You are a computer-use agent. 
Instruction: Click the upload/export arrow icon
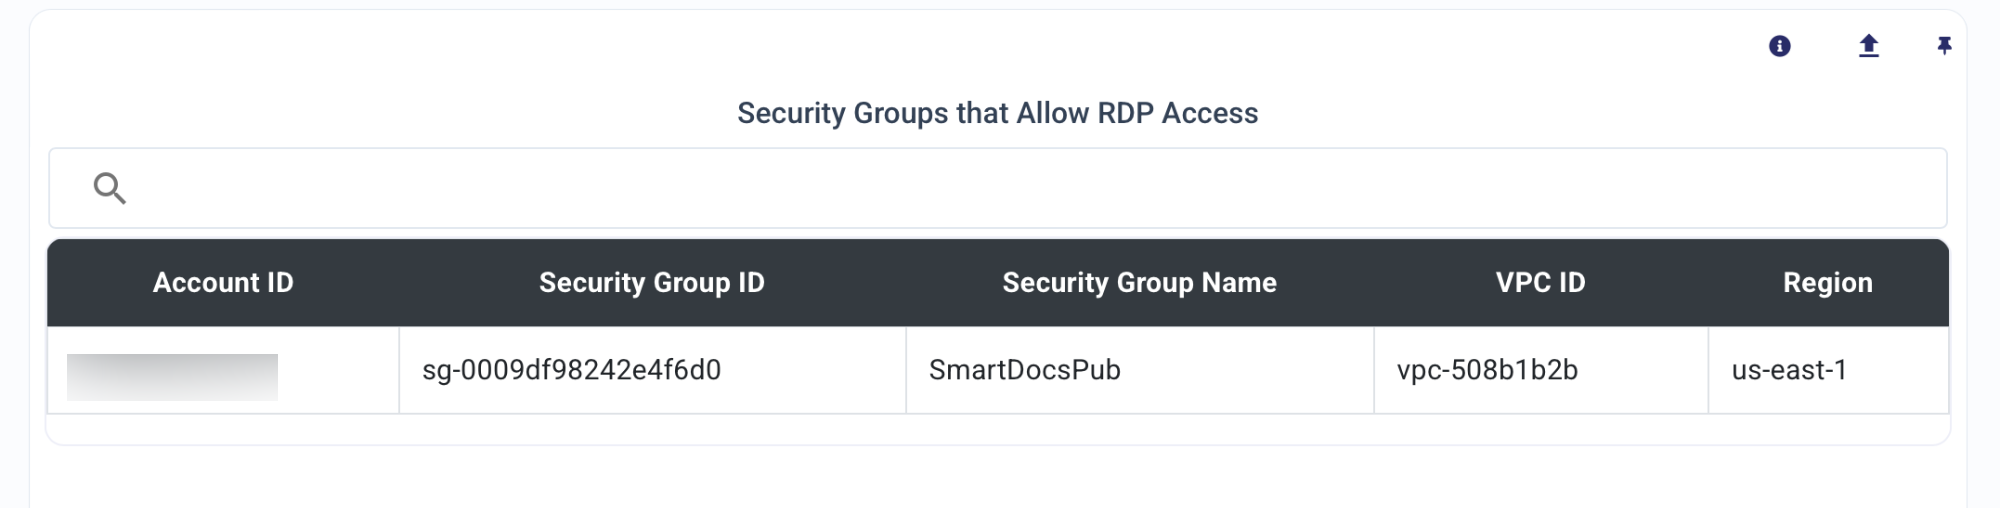tap(1869, 46)
